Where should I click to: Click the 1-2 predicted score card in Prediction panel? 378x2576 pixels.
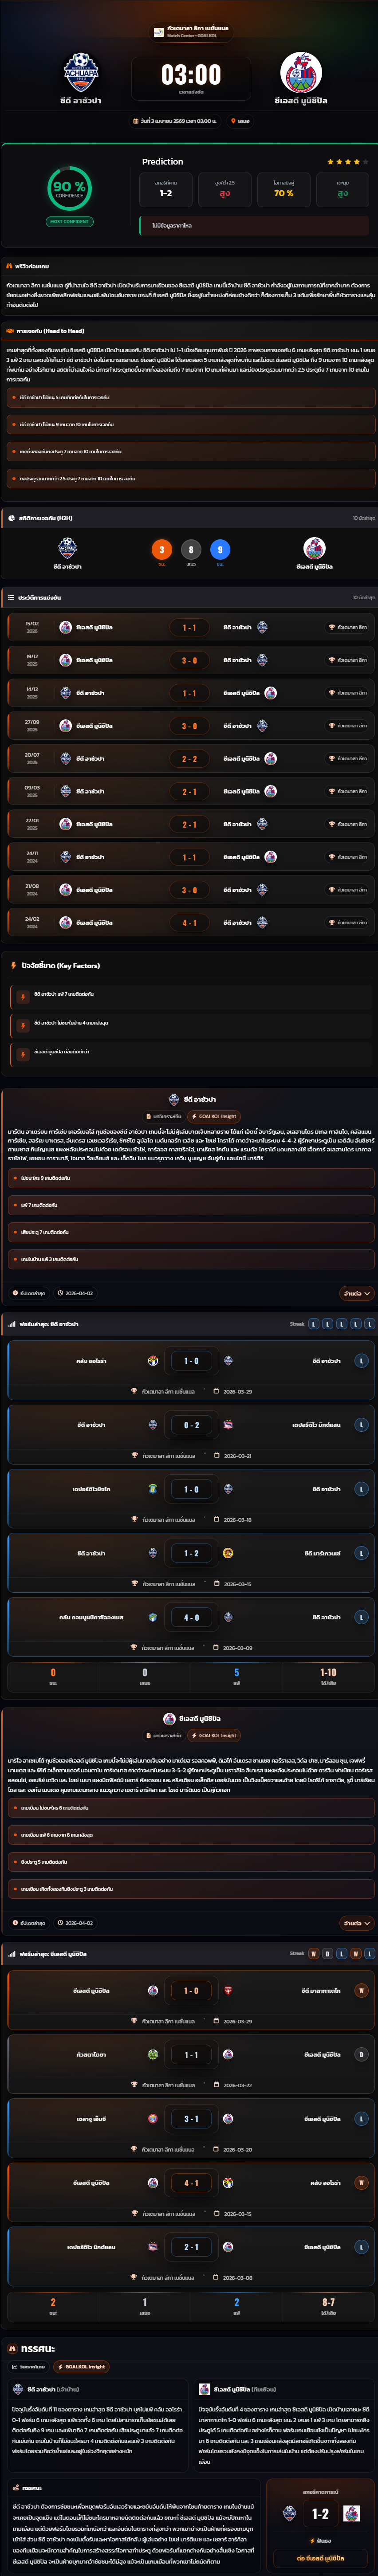(165, 189)
